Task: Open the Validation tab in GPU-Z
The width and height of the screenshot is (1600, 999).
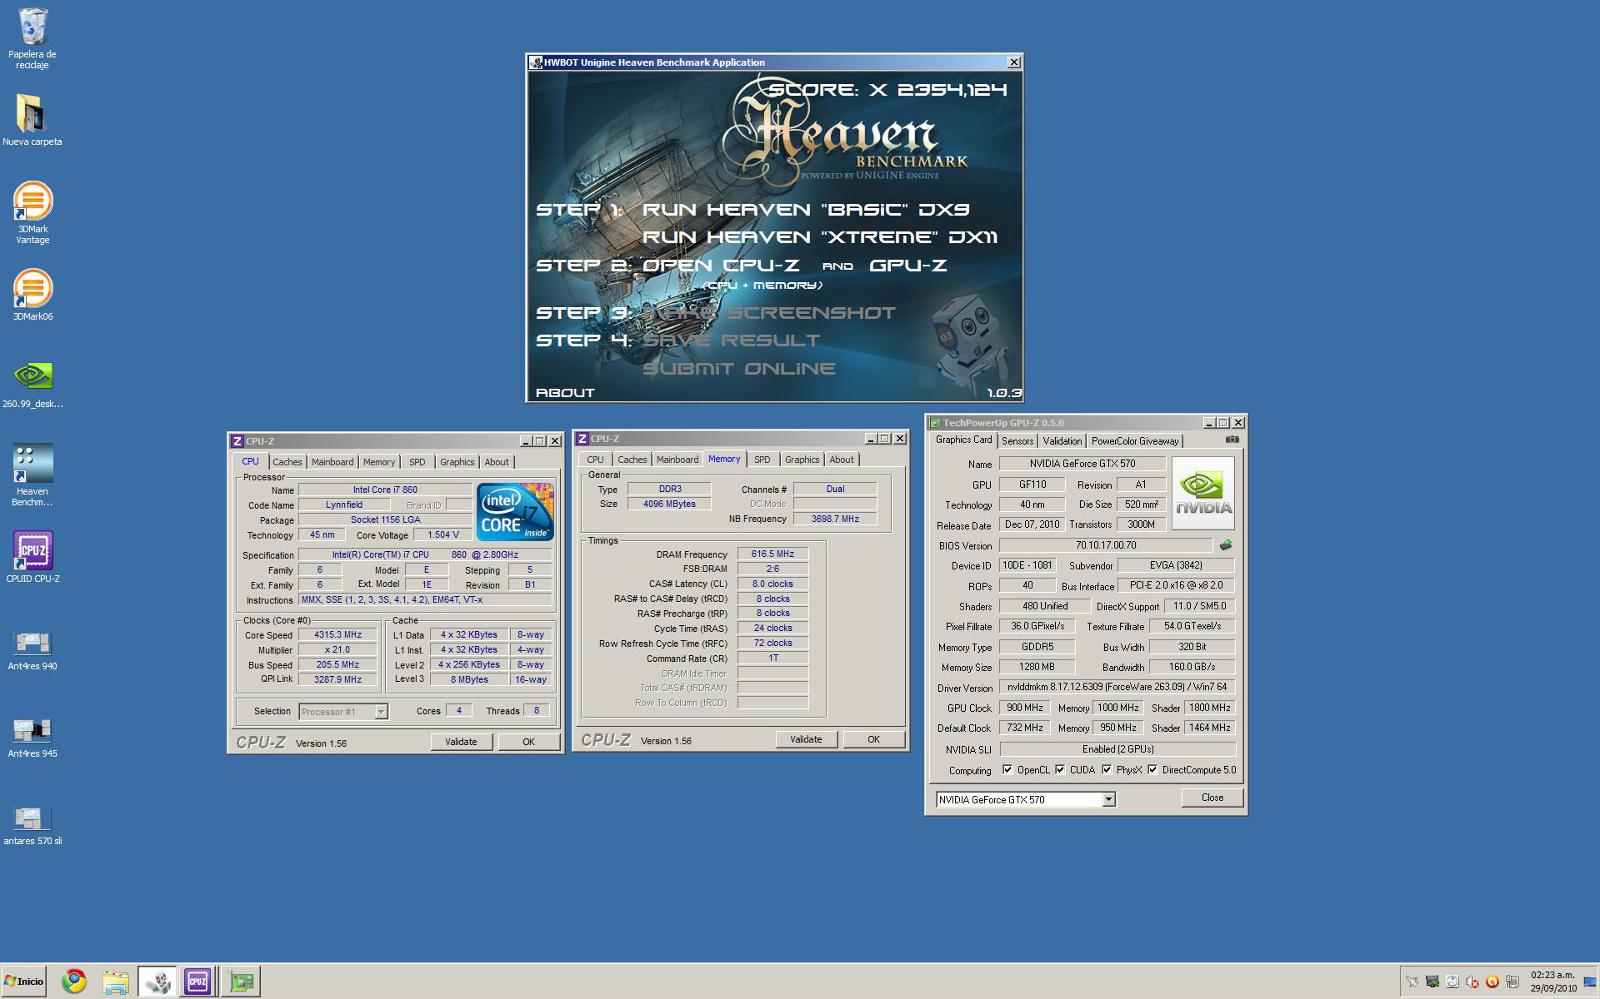Action: tap(1062, 441)
